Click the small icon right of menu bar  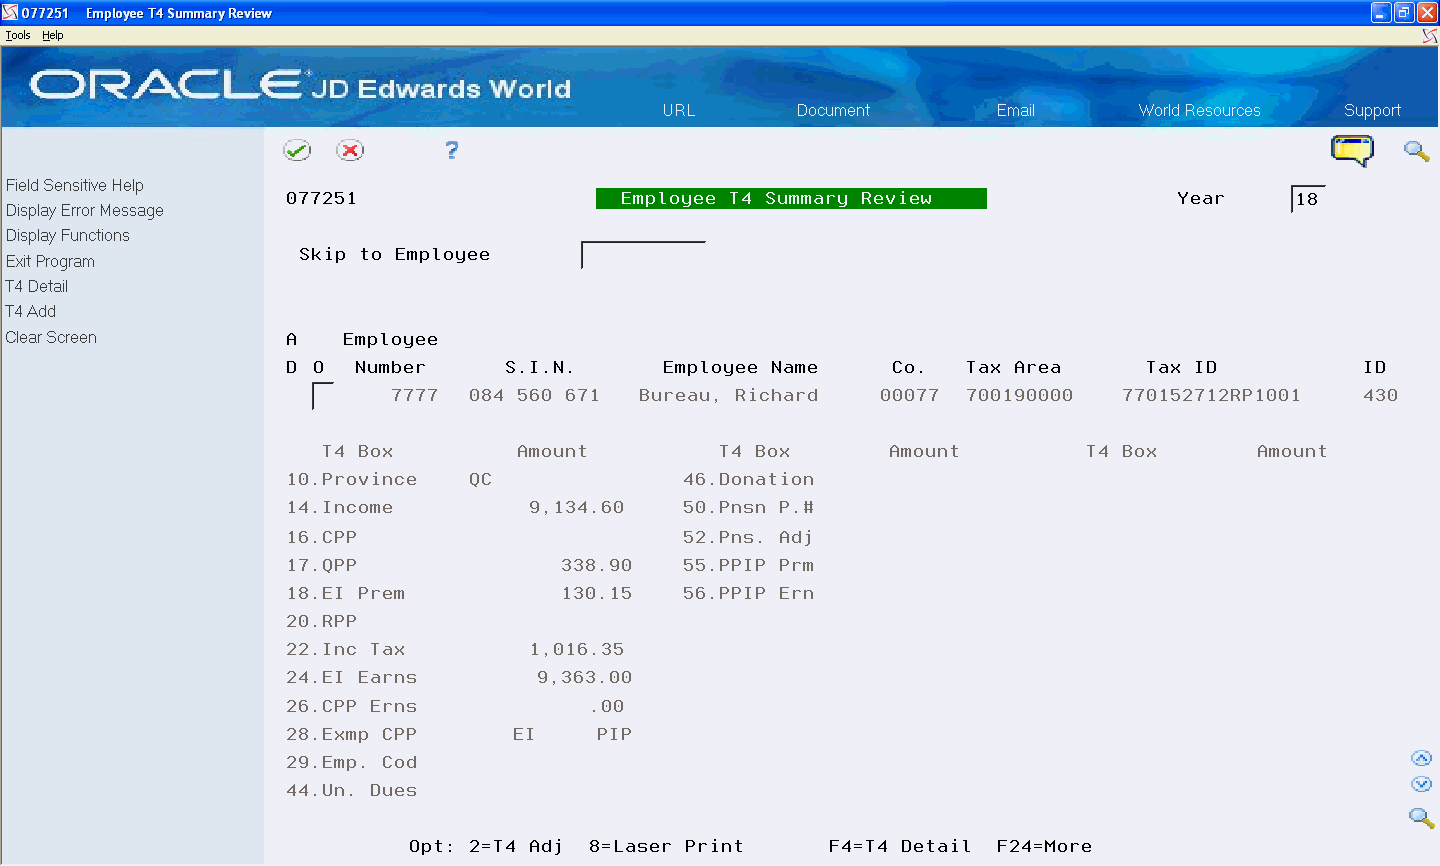(x=1430, y=35)
